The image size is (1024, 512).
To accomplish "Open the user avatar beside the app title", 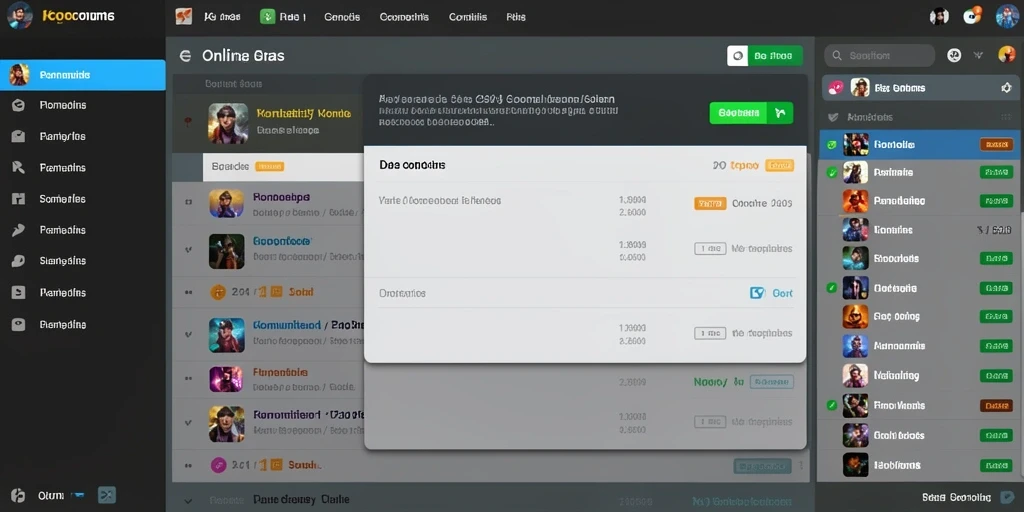I will coord(19,15).
